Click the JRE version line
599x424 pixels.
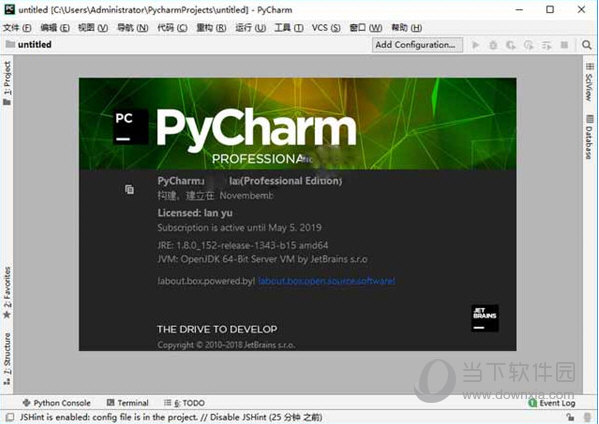pos(243,245)
